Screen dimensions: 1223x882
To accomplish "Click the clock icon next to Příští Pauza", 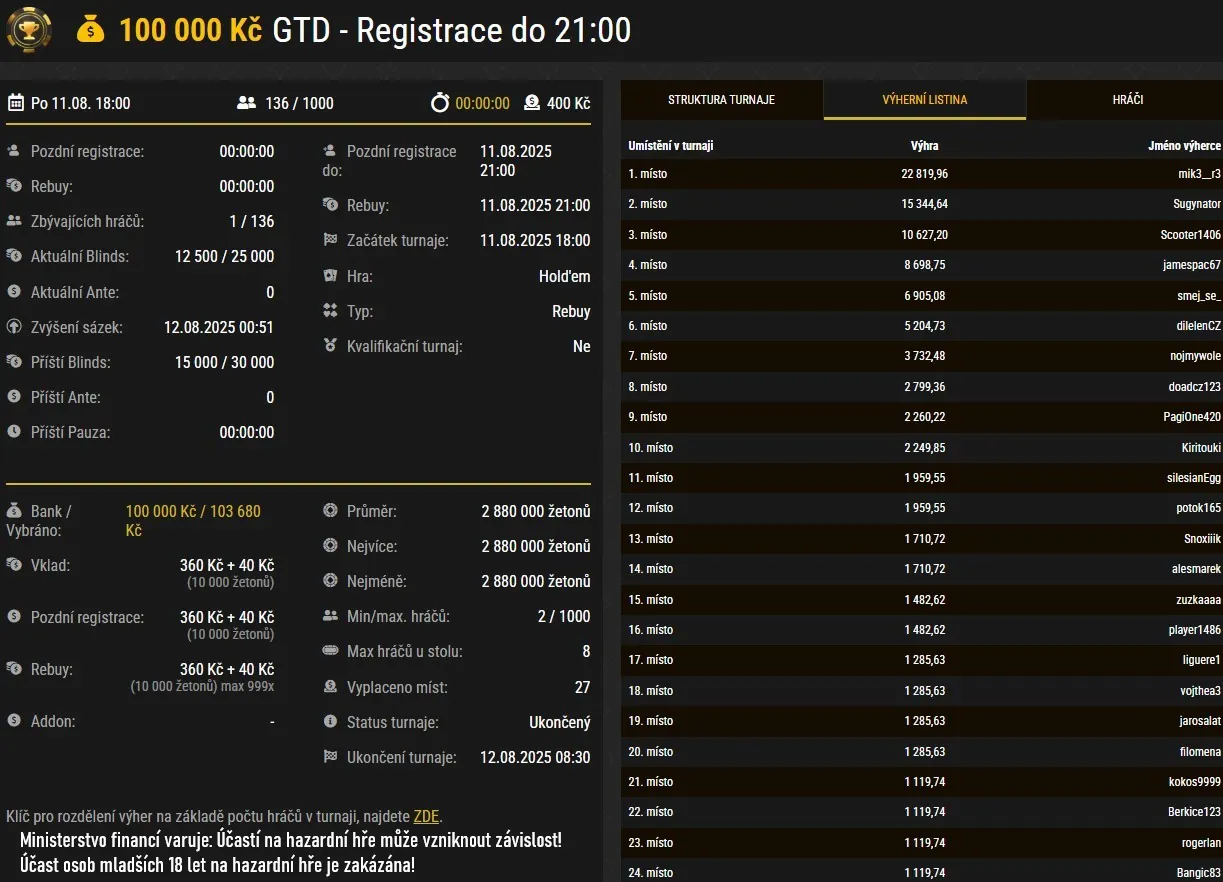I will coord(14,432).
